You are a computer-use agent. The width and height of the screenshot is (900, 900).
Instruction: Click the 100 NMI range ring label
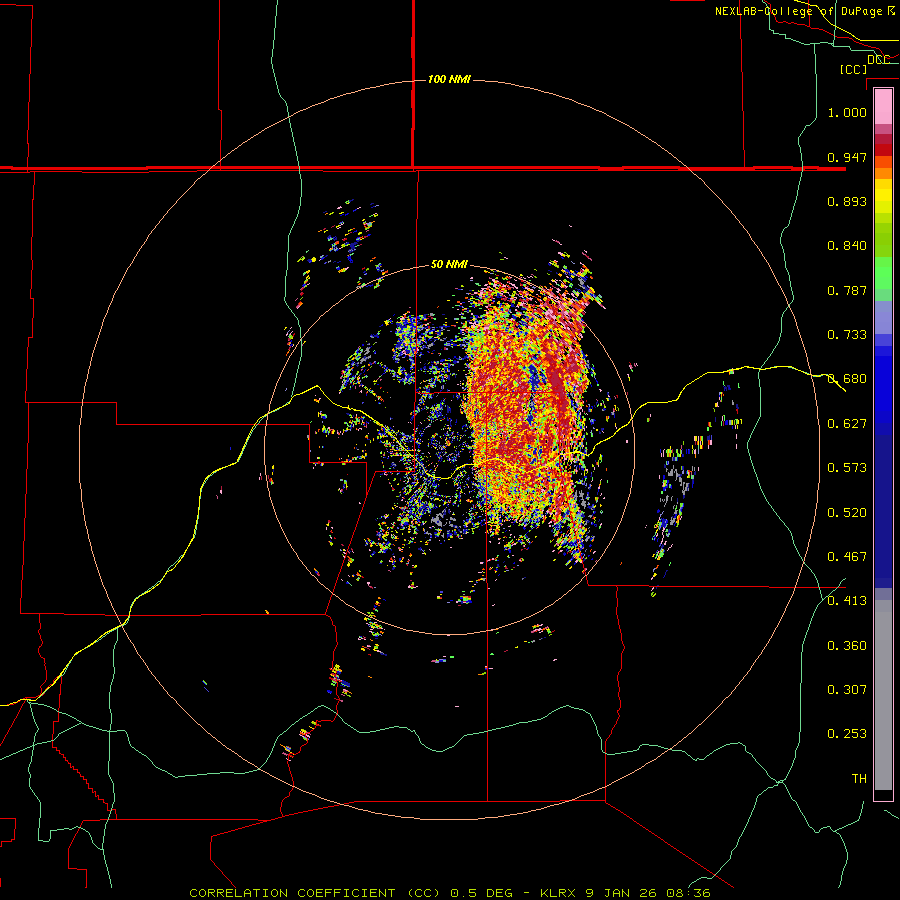coord(449,79)
